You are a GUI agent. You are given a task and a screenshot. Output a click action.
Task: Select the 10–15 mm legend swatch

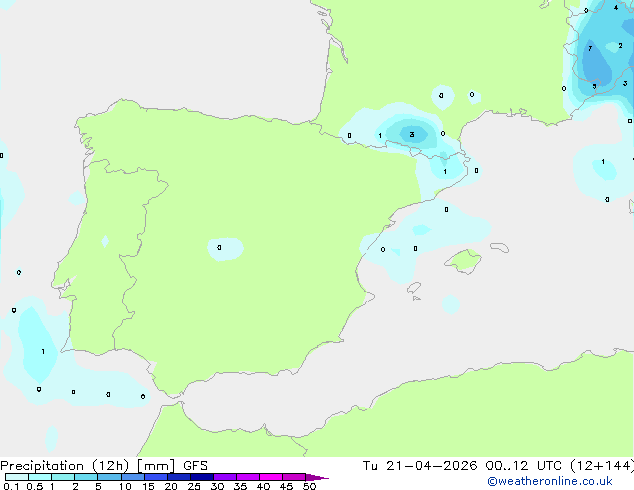click(133, 477)
